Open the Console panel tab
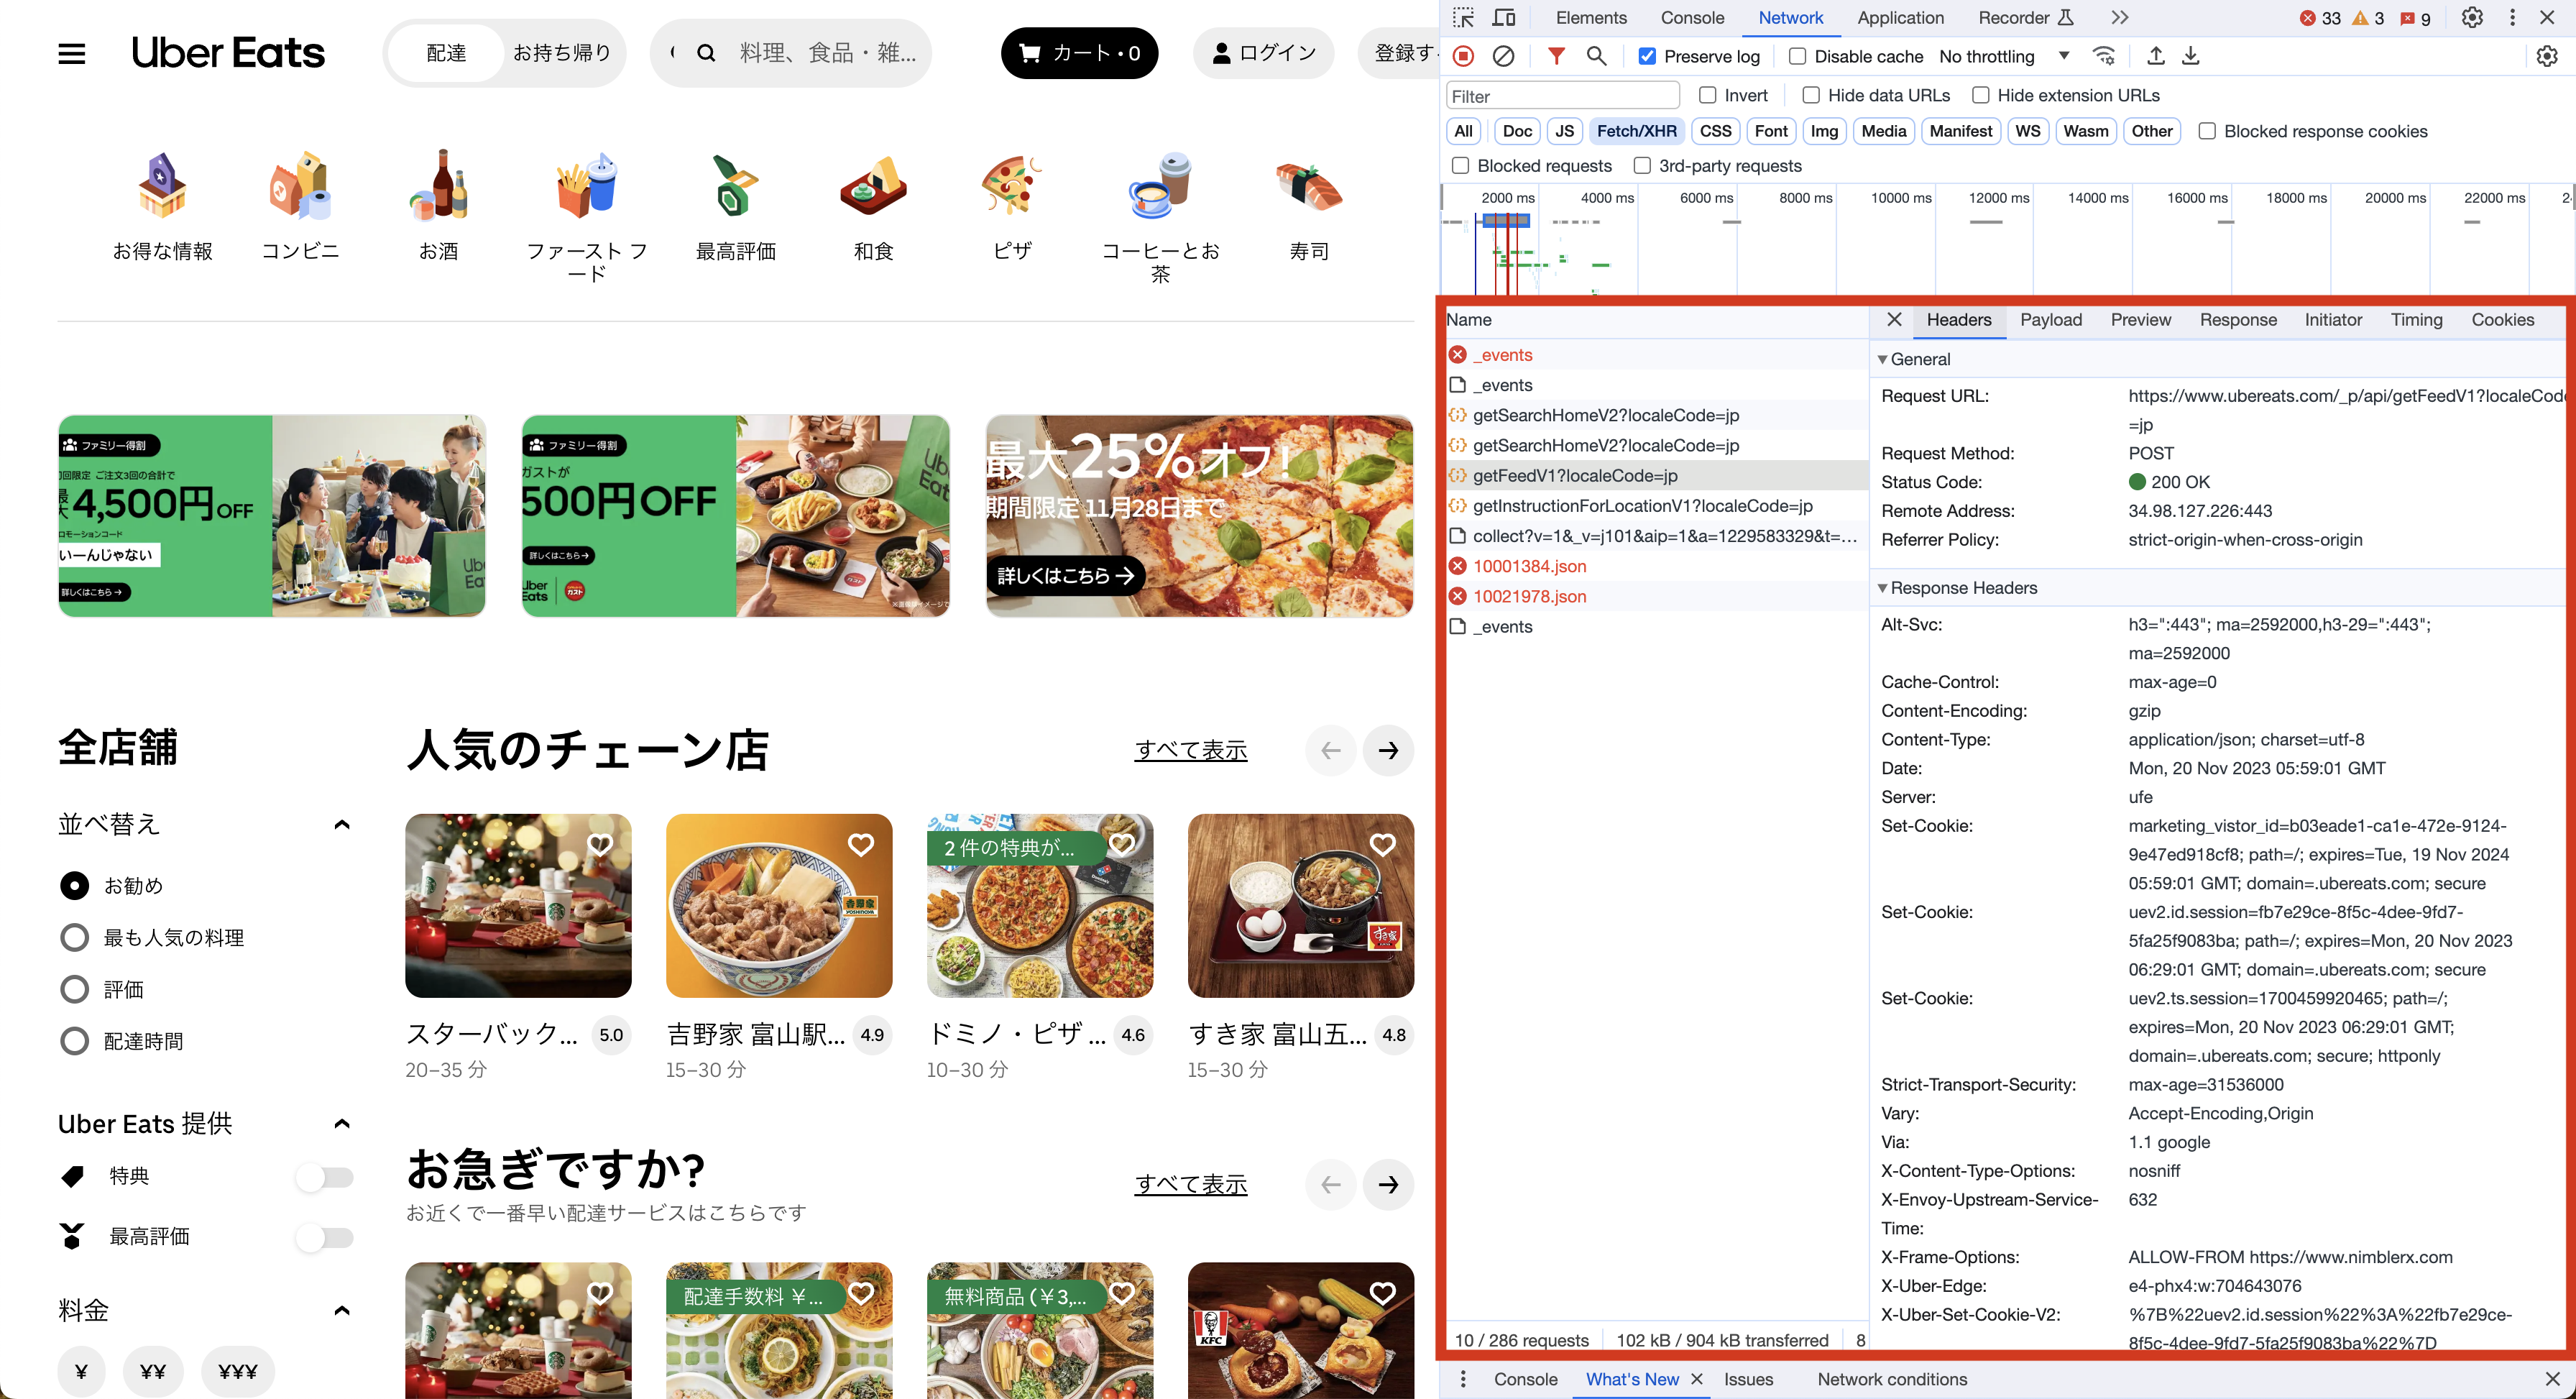Image resolution: width=2576 pixels, height=1399 pixels. [1692, 18]
